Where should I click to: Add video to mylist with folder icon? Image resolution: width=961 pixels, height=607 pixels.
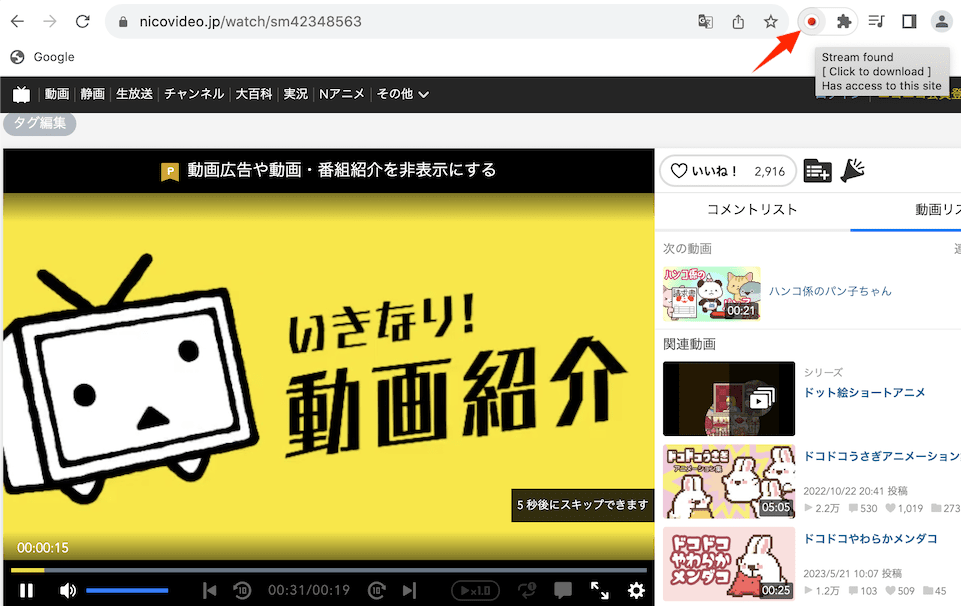817,171
